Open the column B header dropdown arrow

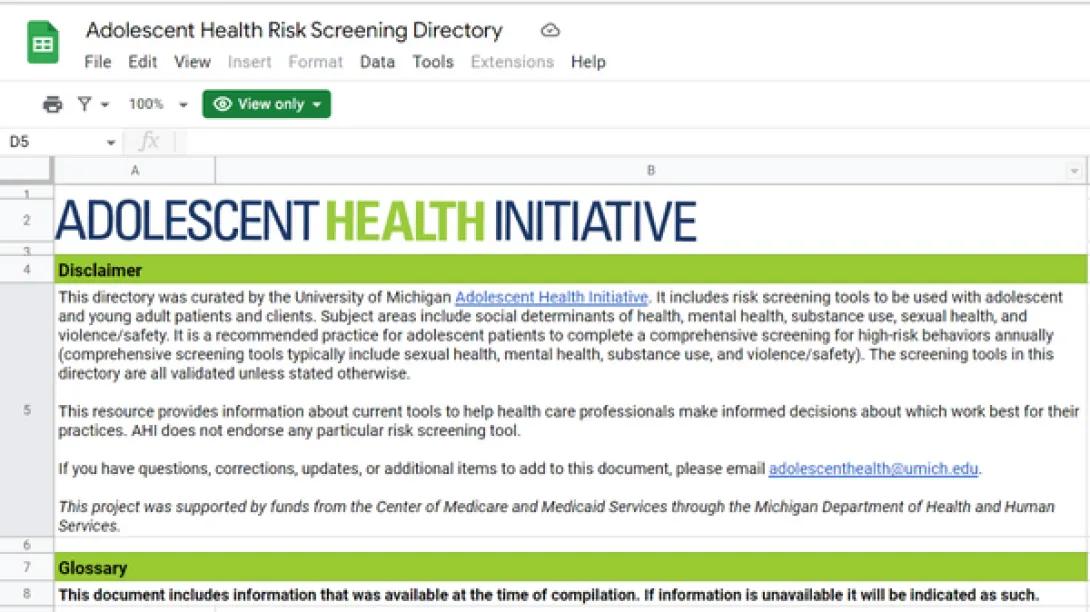point(1074,170)
